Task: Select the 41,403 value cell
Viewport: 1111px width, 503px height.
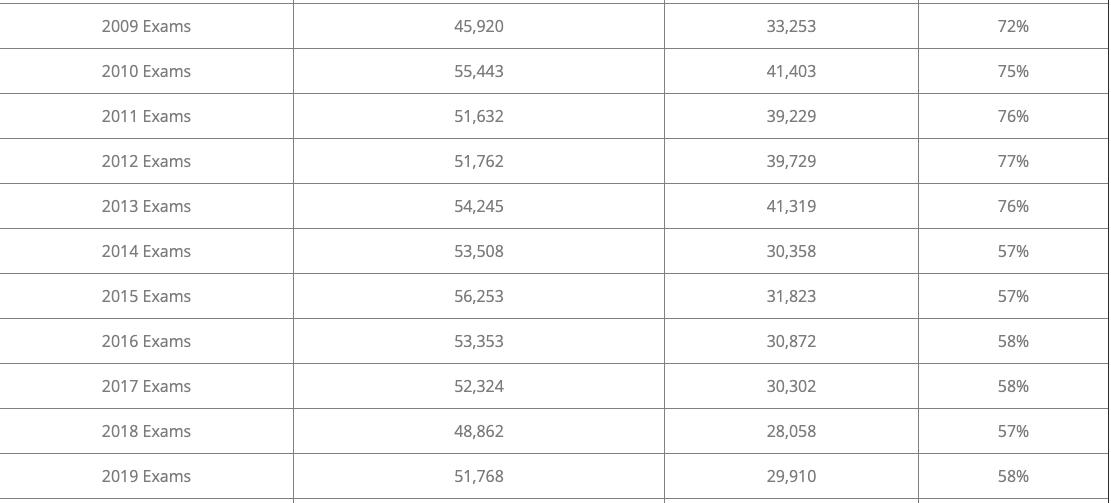Action: pyautogui.click(x=791, y=71)
